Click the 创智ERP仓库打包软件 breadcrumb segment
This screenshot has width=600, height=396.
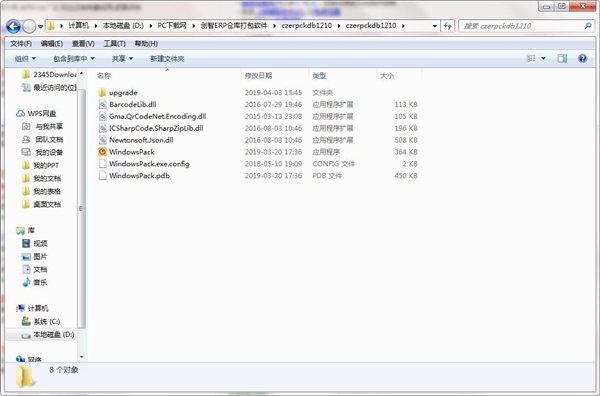[x=234, y=26]
